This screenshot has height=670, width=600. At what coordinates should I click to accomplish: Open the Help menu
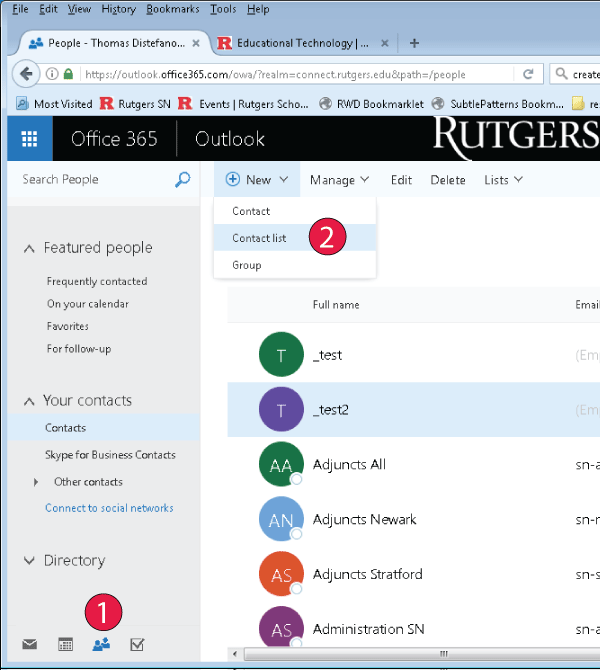coord(258,9)
